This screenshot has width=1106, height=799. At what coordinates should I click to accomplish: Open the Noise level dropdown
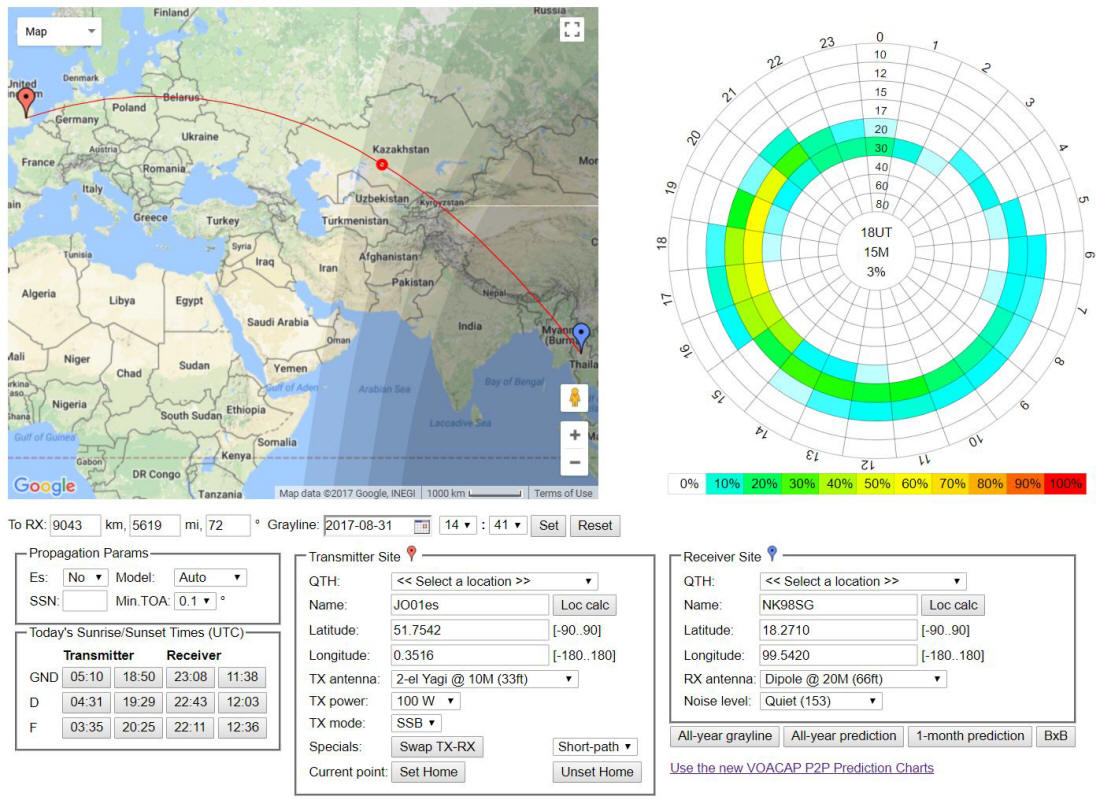point(818,701)
